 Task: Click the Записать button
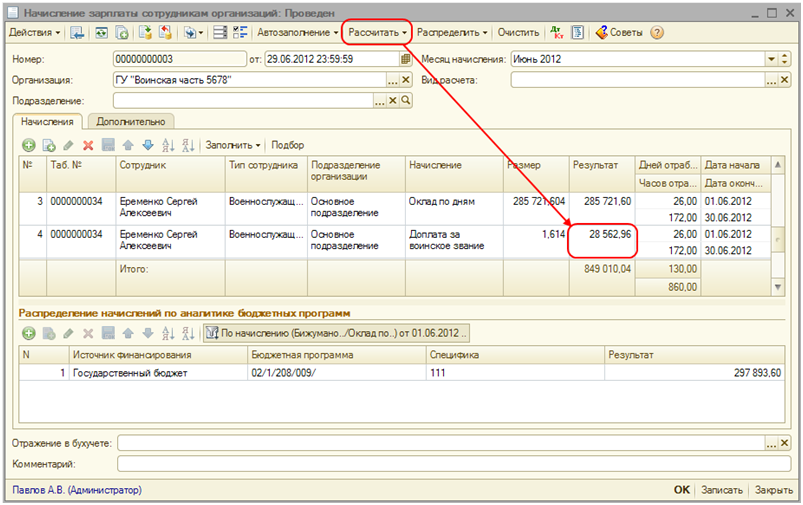[722, 490]
